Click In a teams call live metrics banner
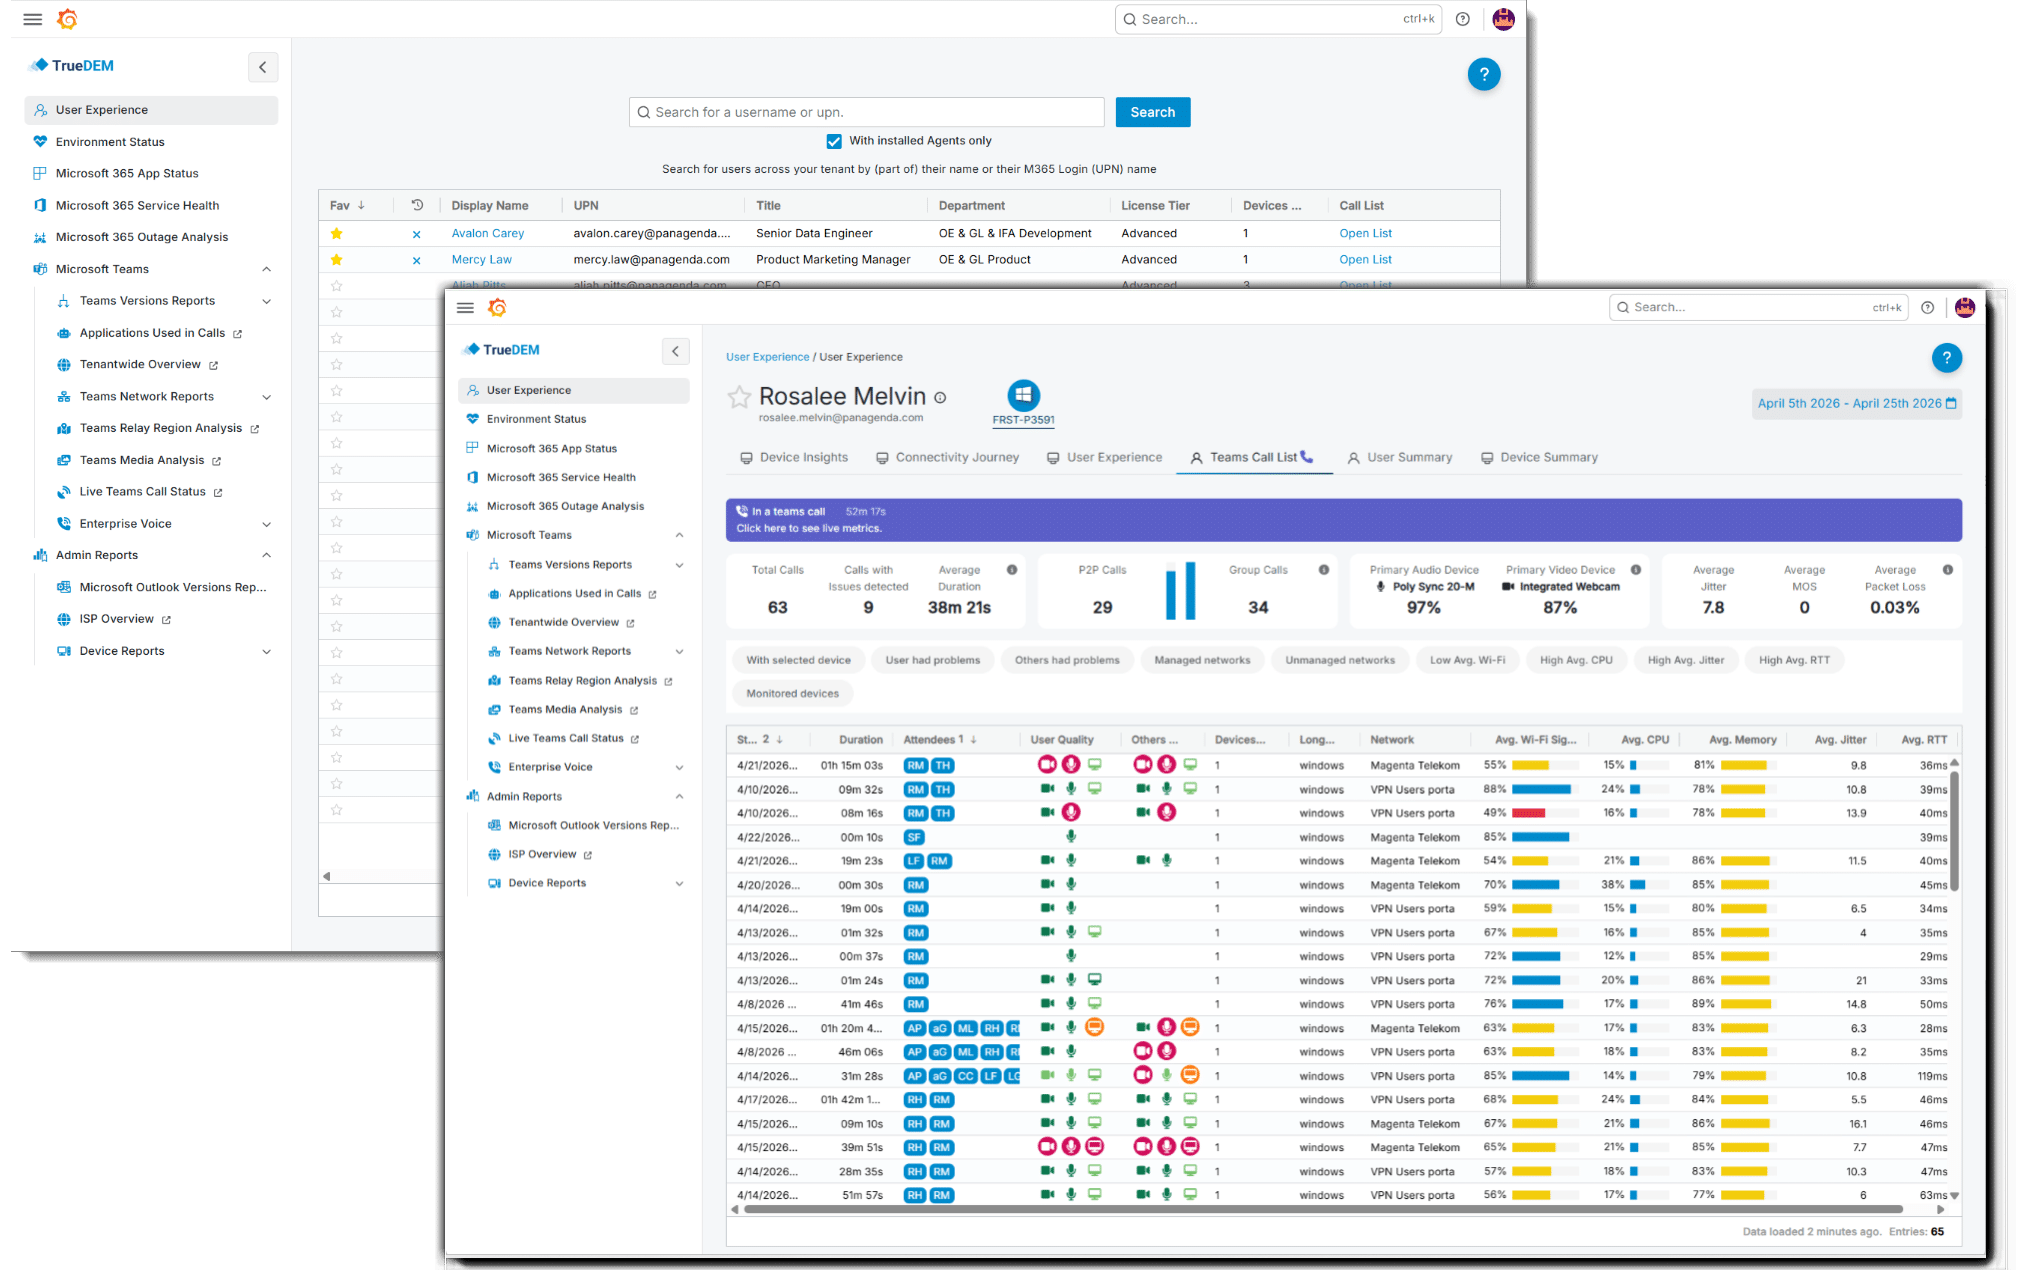The width and height of the screenshot is (2023, 1270). [1344, 520]
